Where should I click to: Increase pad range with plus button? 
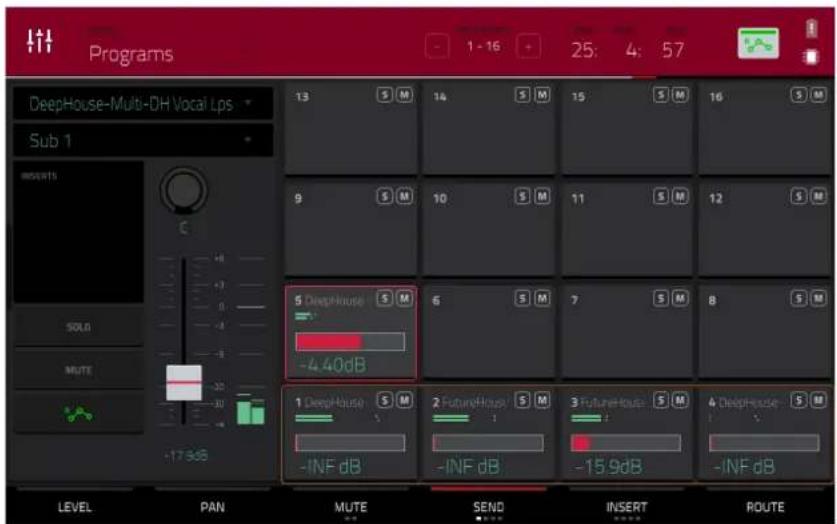[x=528, y=47]
